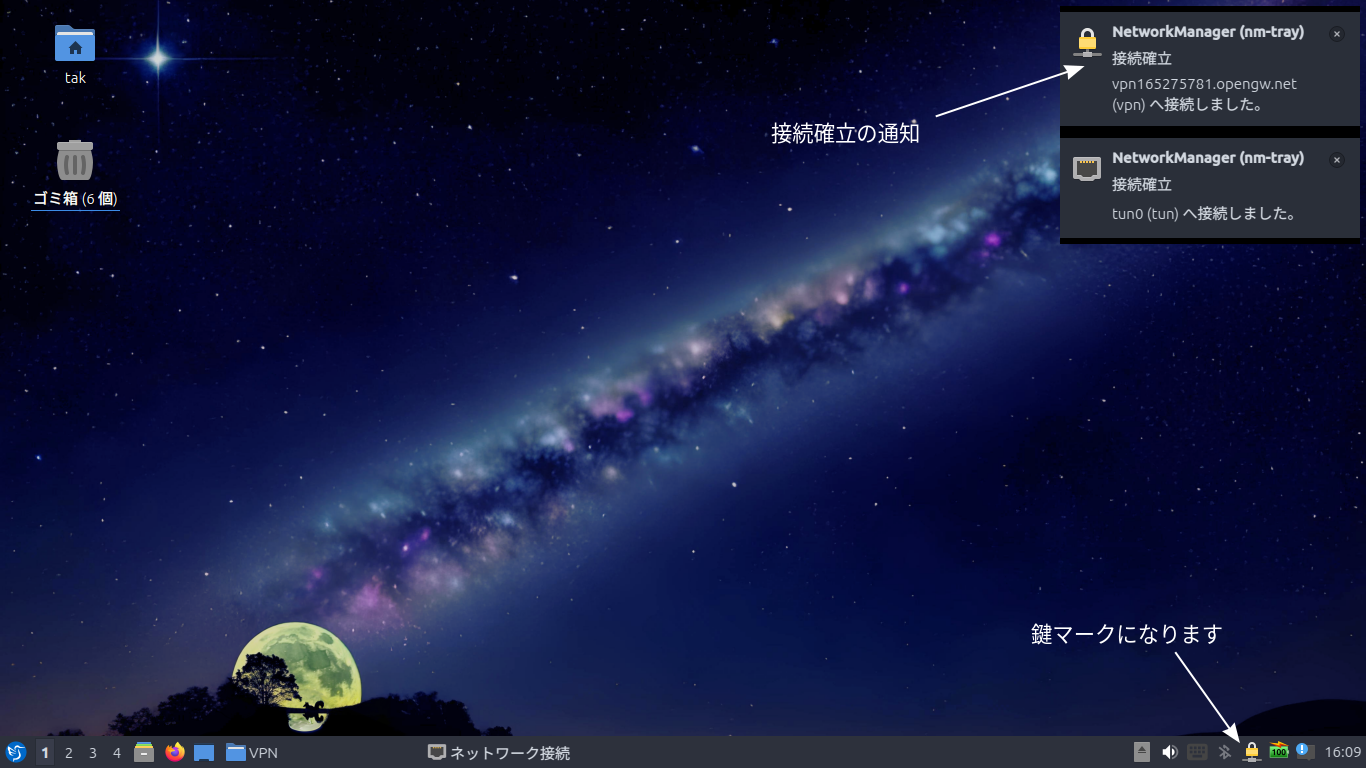Switch to virtual desktop 2
This screenshot has width=1366, height=768.
click(x=68, y=753)
